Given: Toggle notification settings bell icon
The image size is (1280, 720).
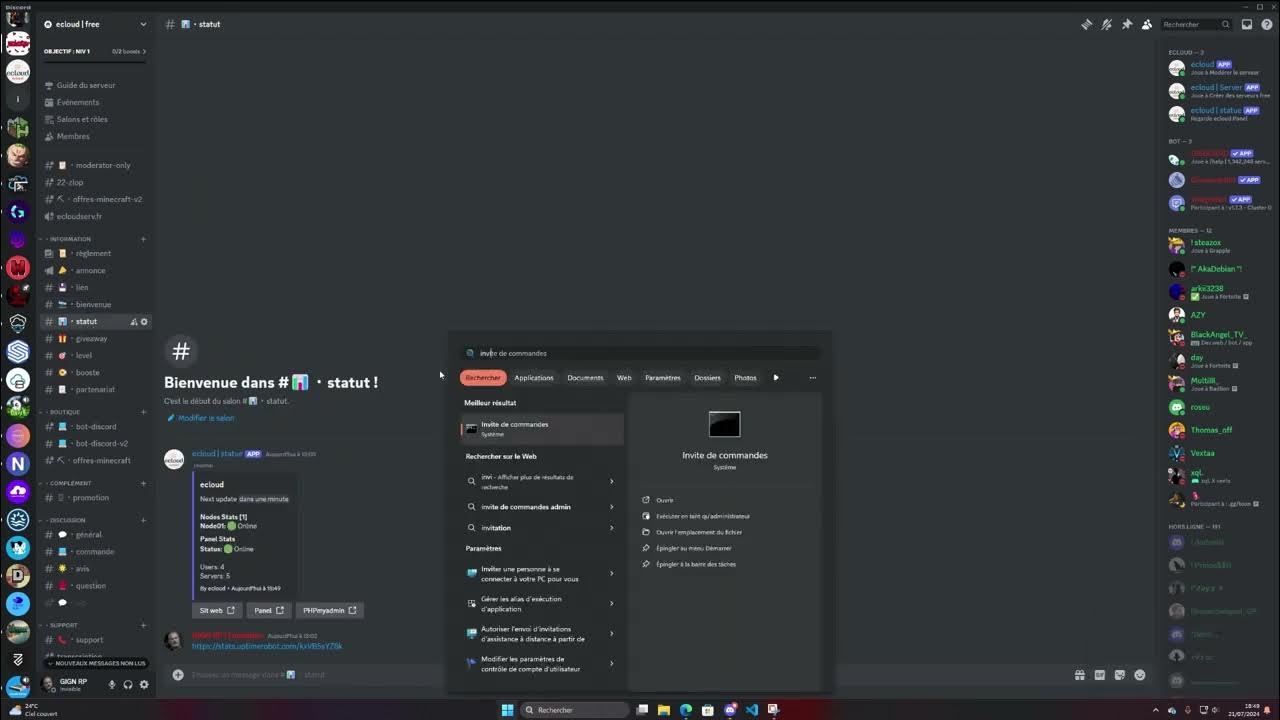Looking at the screenshot, I should (x=1107, y=24).
